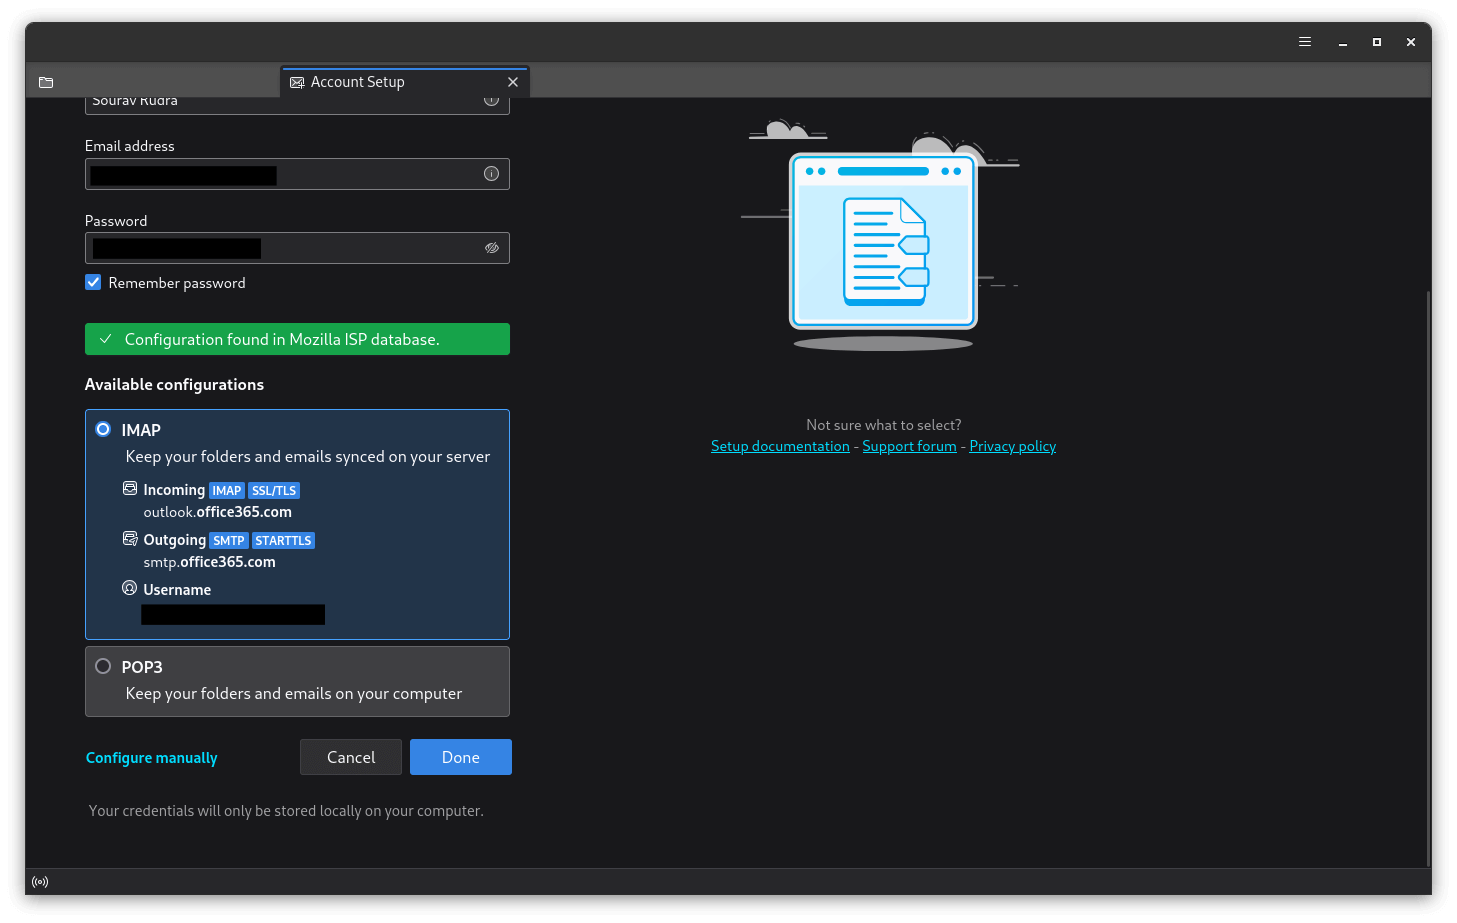Close the Account Setup tab

pyautogui.click(x=513, y=82)
